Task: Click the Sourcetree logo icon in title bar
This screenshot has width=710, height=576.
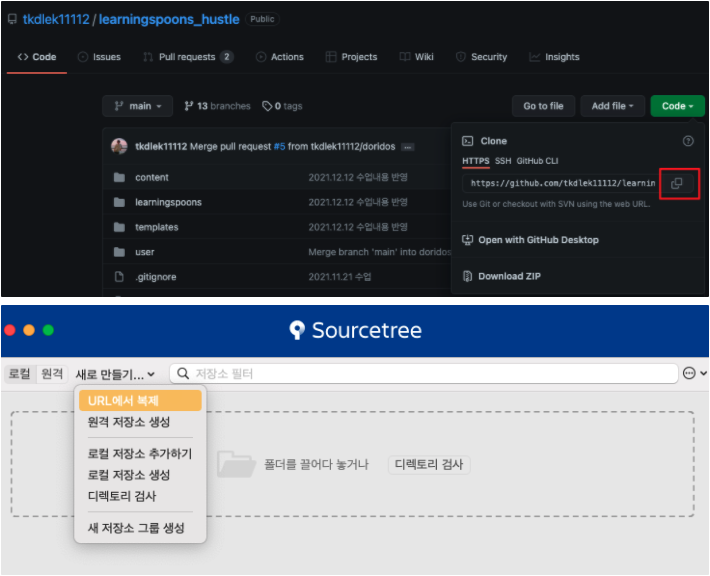Action: (x=297, y=330)
